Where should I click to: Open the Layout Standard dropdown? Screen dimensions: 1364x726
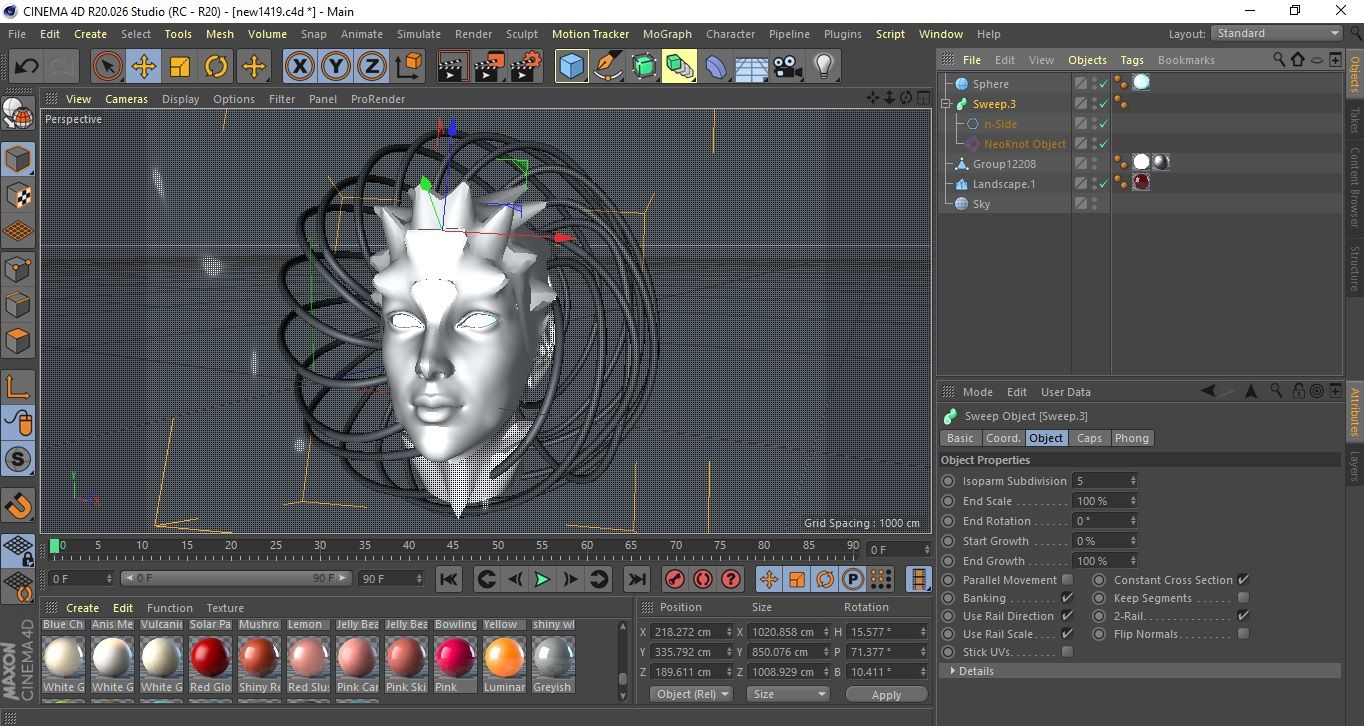tap(1277, 33)
